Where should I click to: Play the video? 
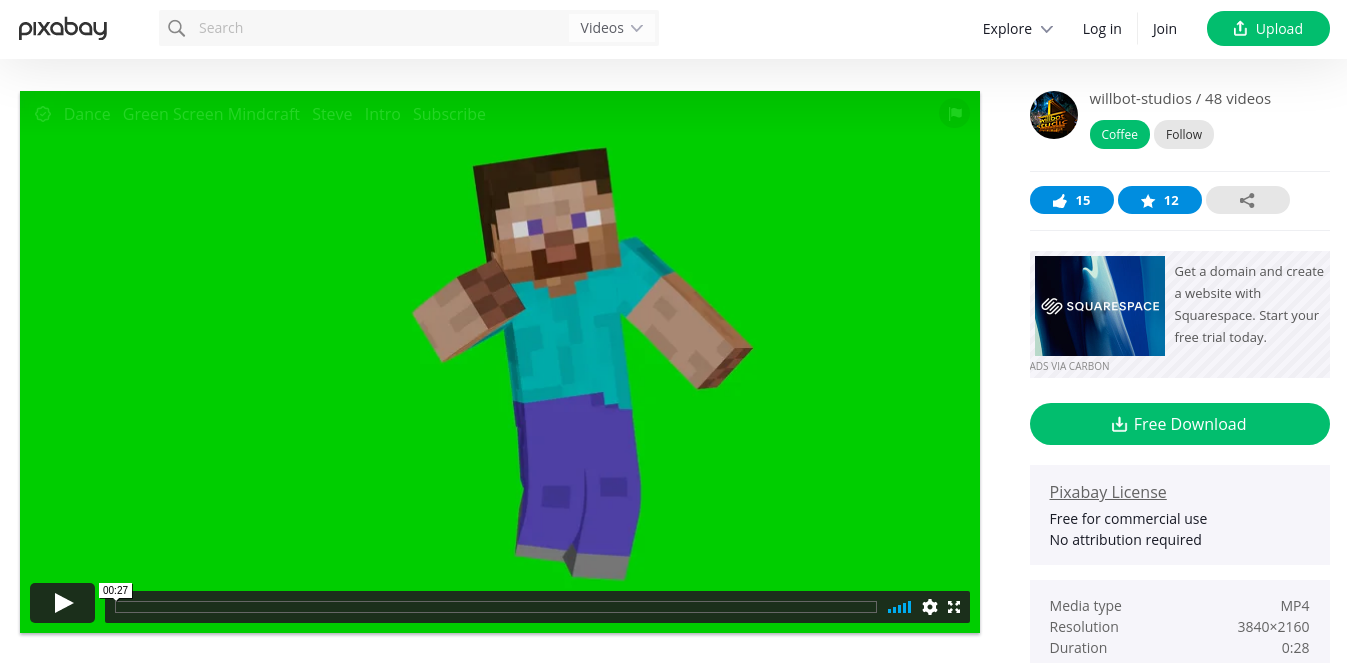tap(62, 603)
